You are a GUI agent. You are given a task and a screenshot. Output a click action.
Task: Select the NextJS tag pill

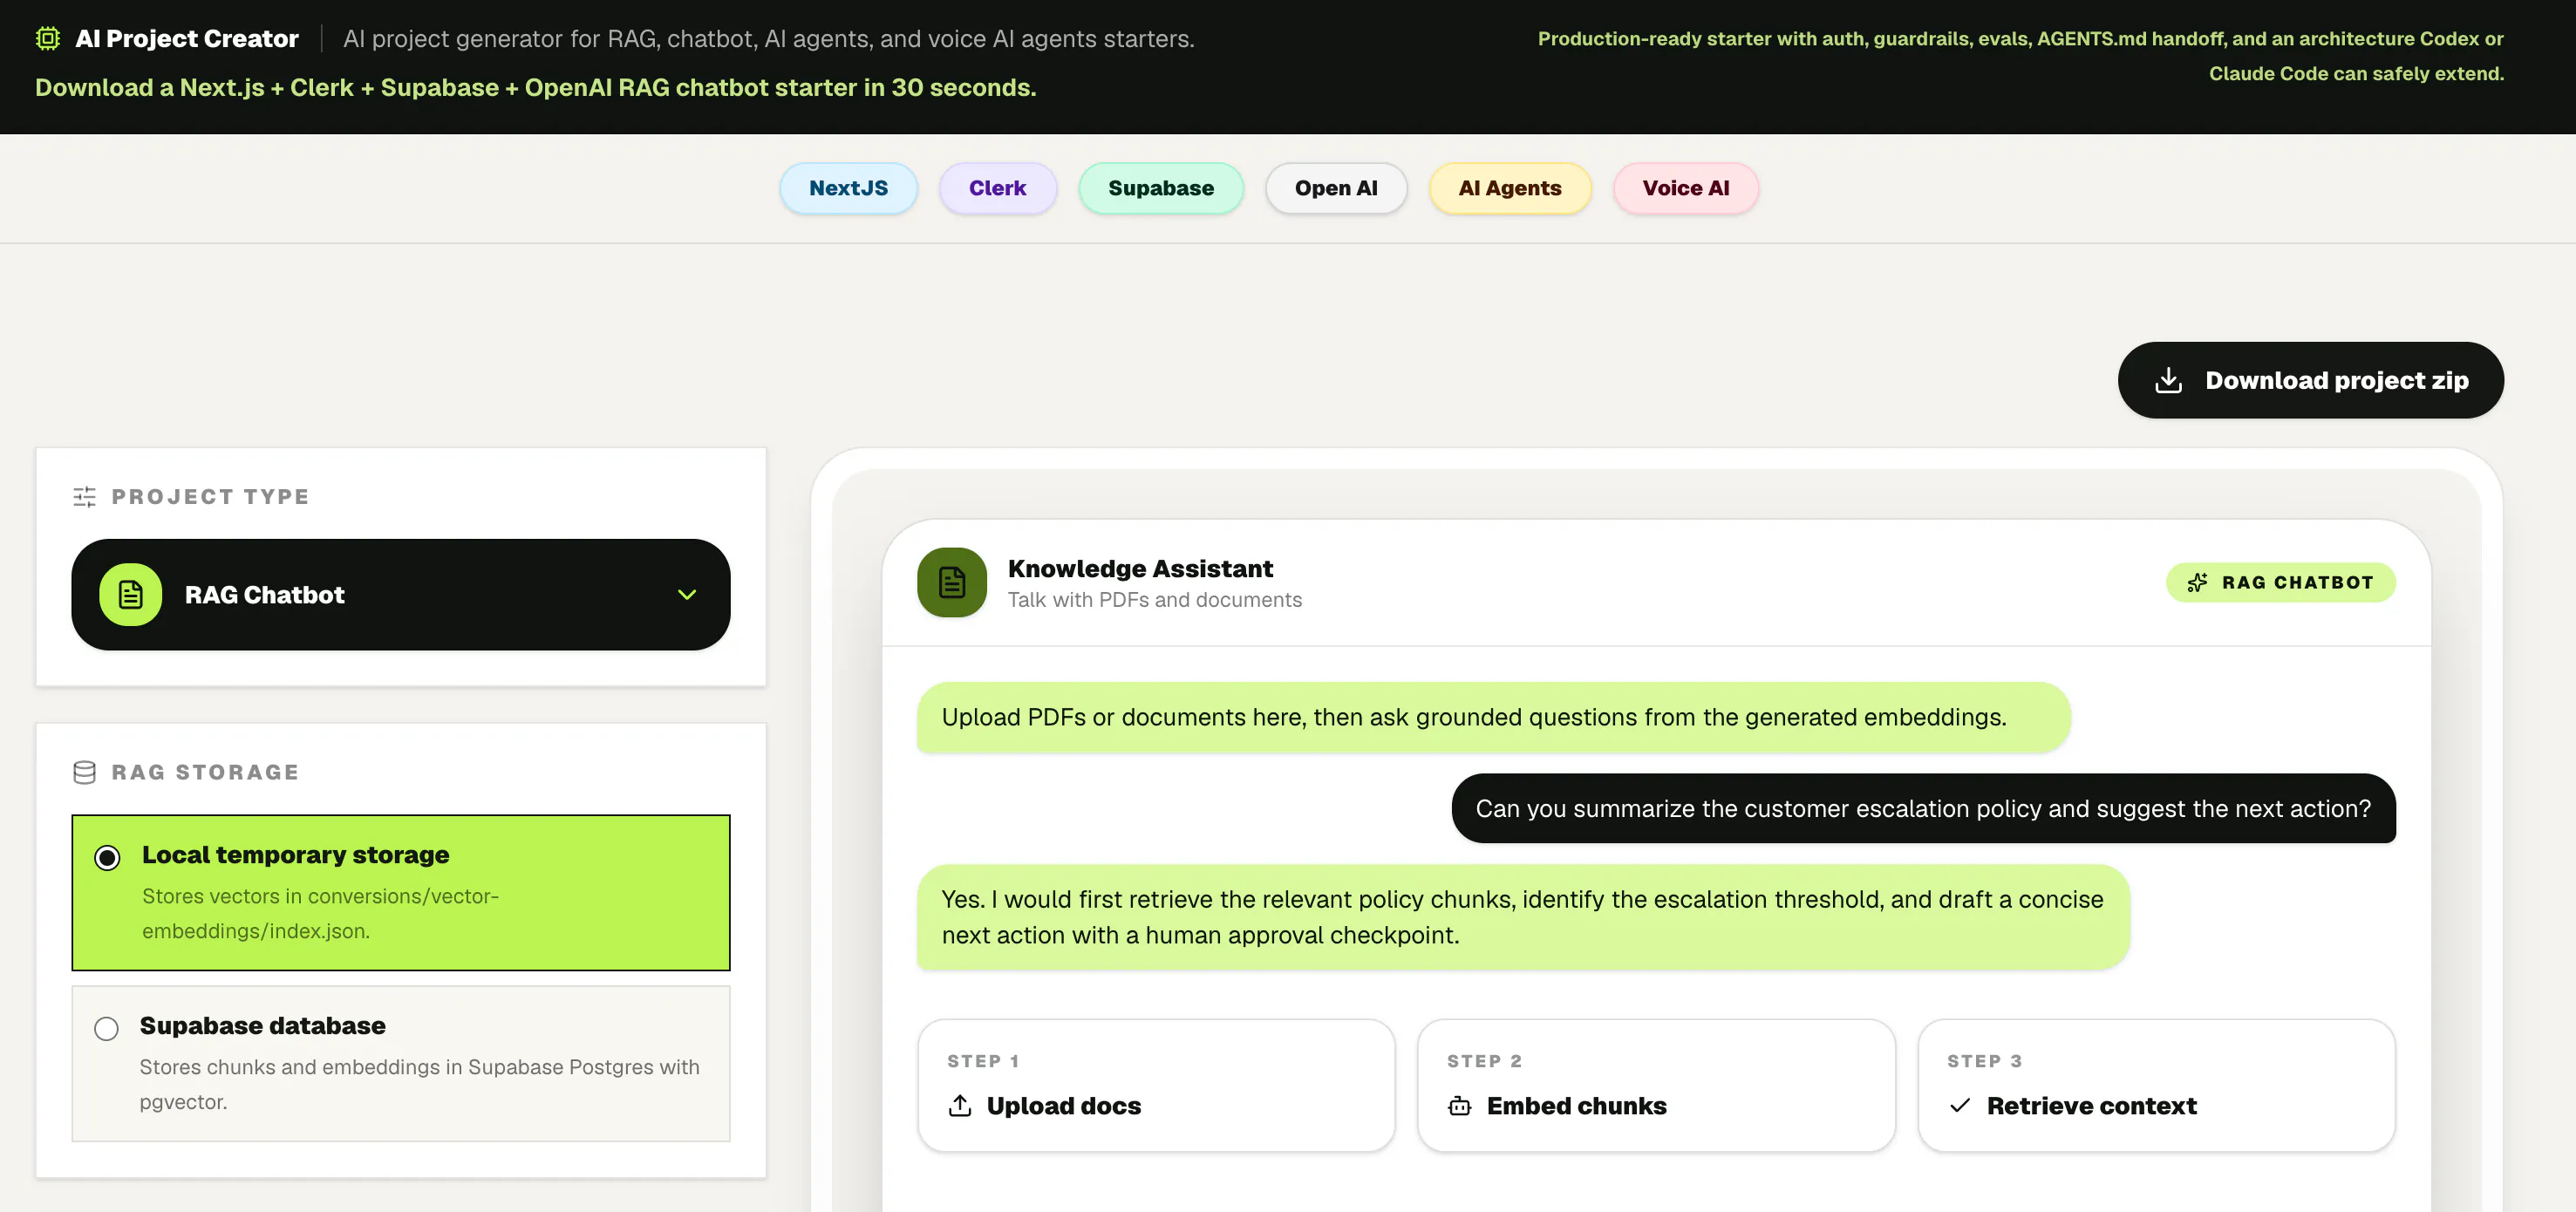click(848, 188)
